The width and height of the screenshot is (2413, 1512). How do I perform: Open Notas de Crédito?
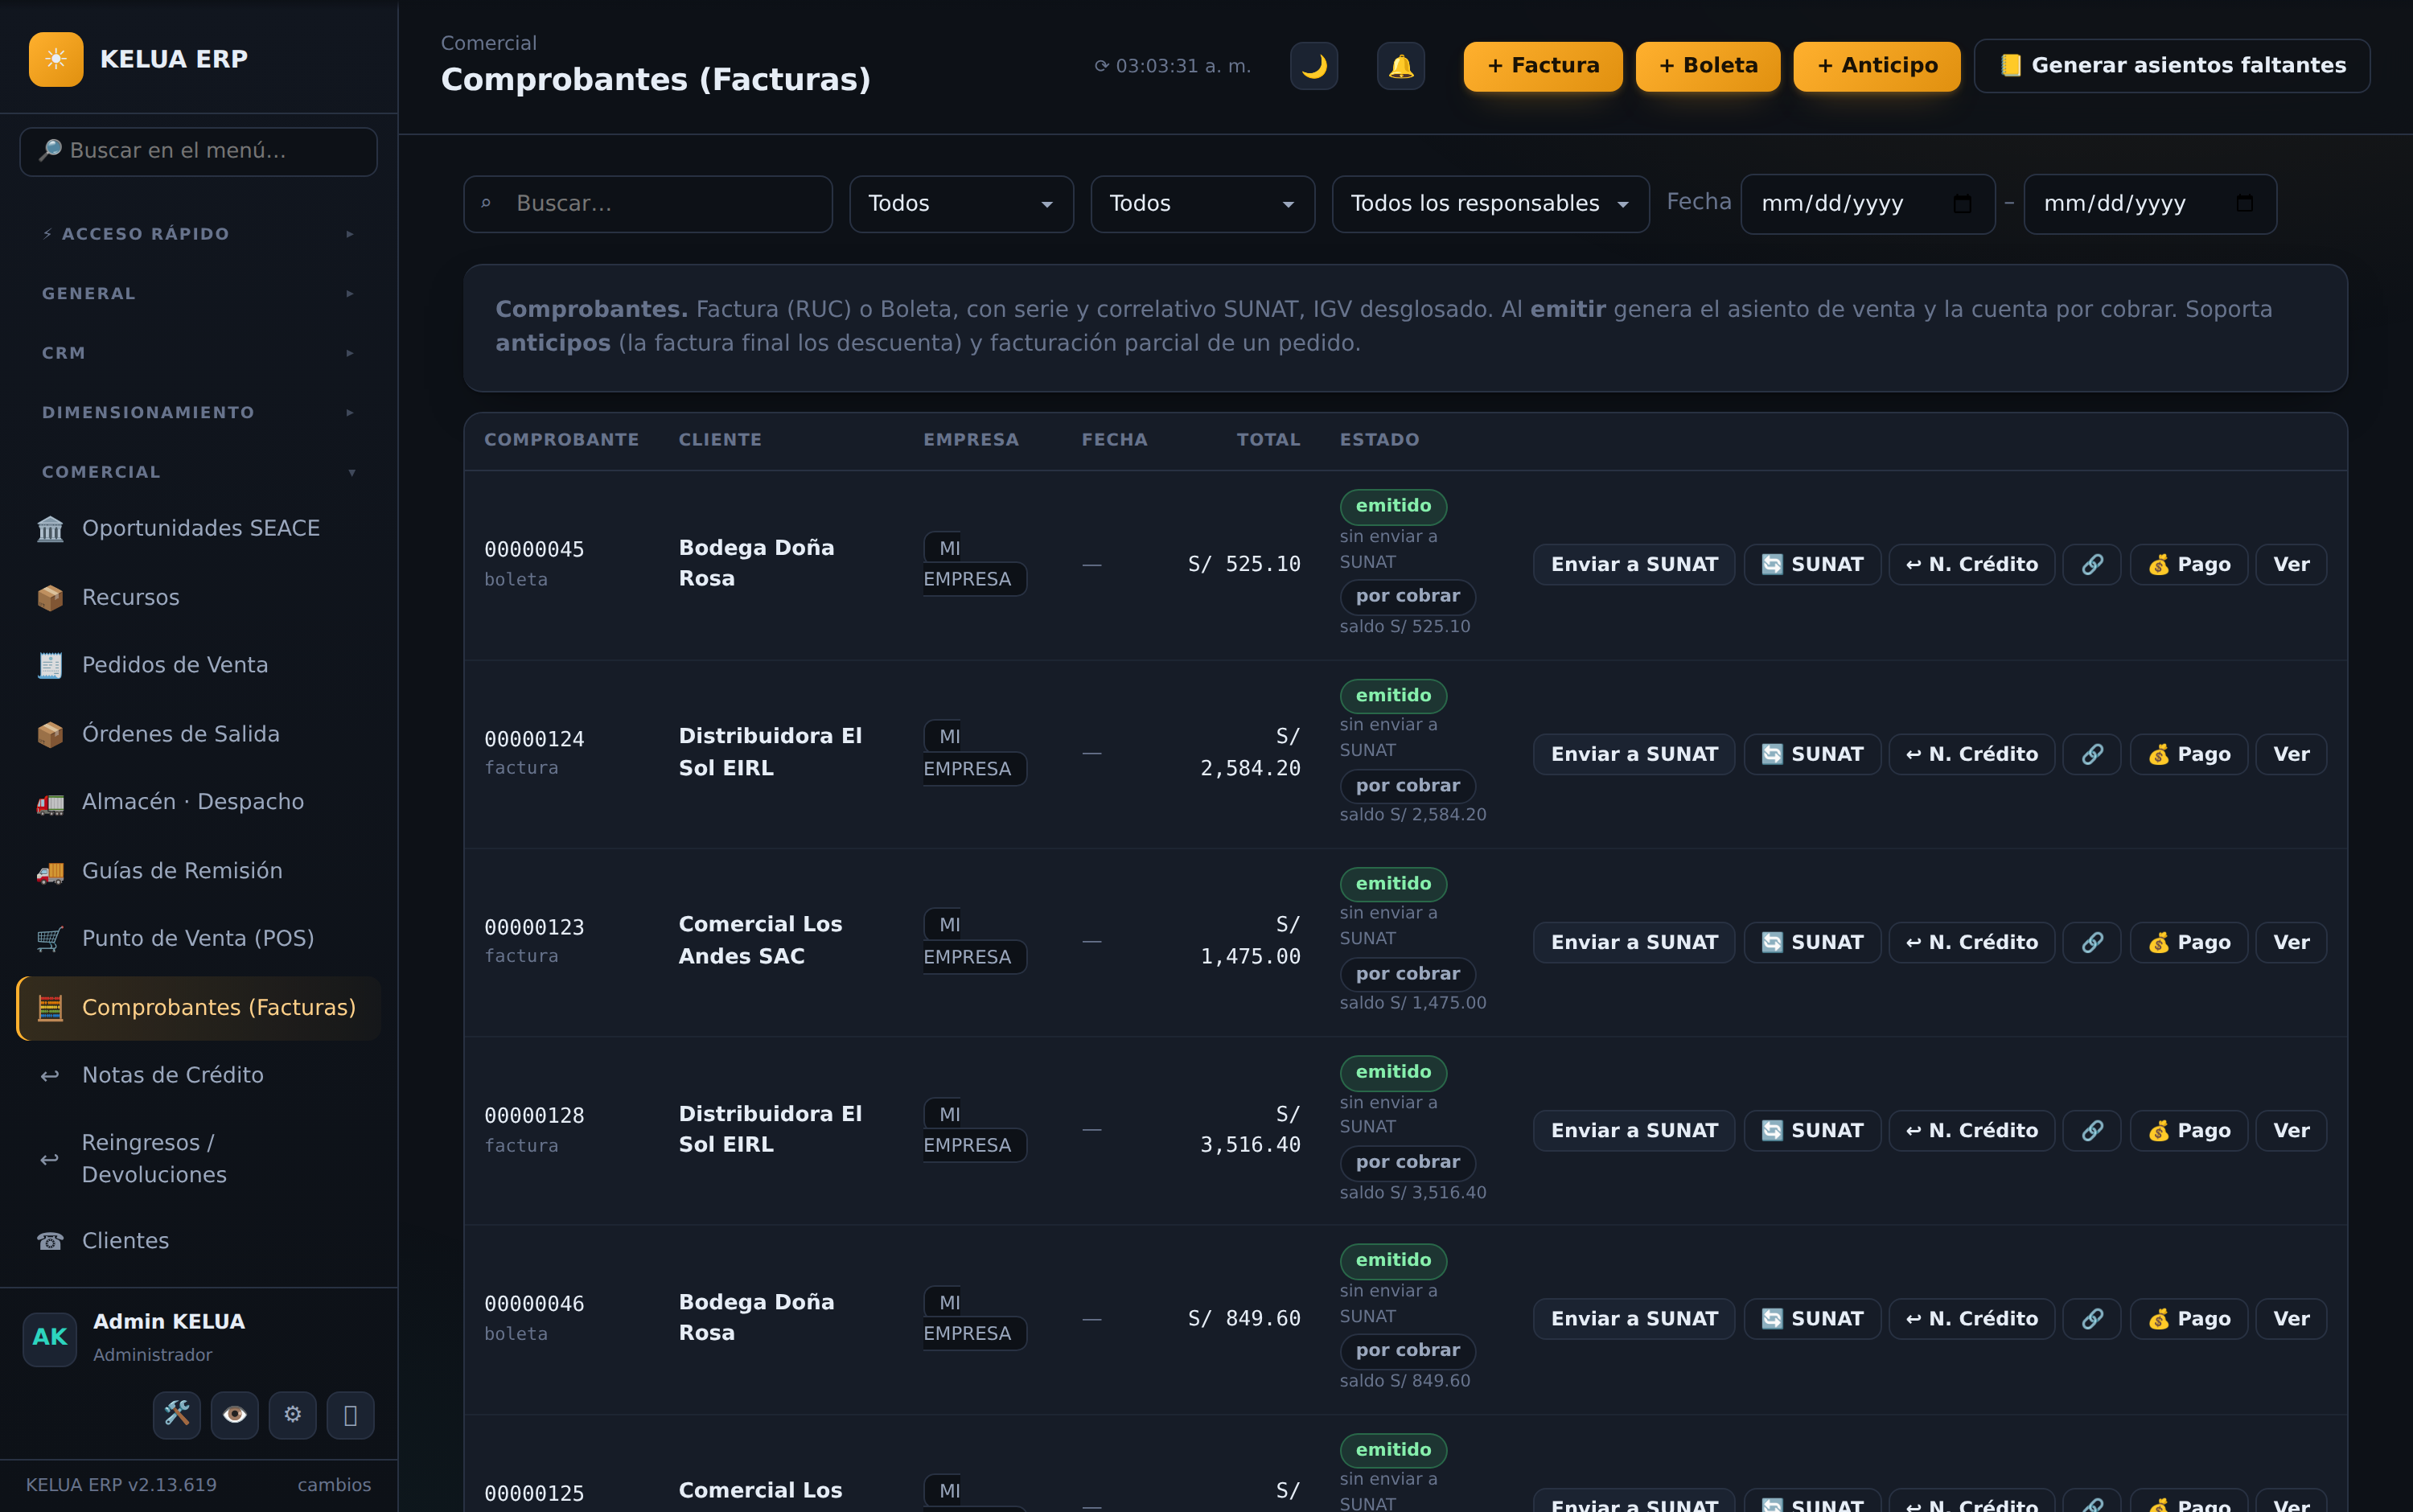(198, 1075)
